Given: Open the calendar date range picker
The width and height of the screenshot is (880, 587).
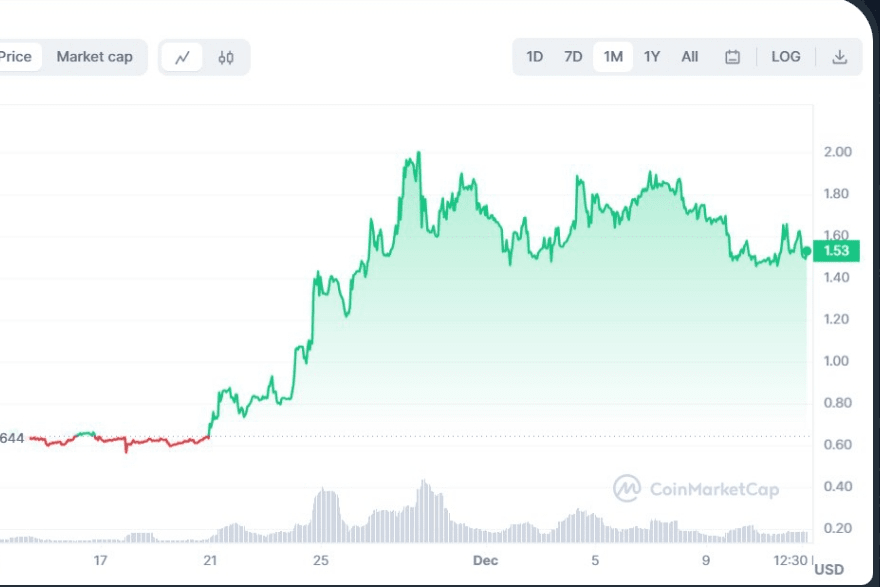Looking at the screenshot, I should (732, 57).
